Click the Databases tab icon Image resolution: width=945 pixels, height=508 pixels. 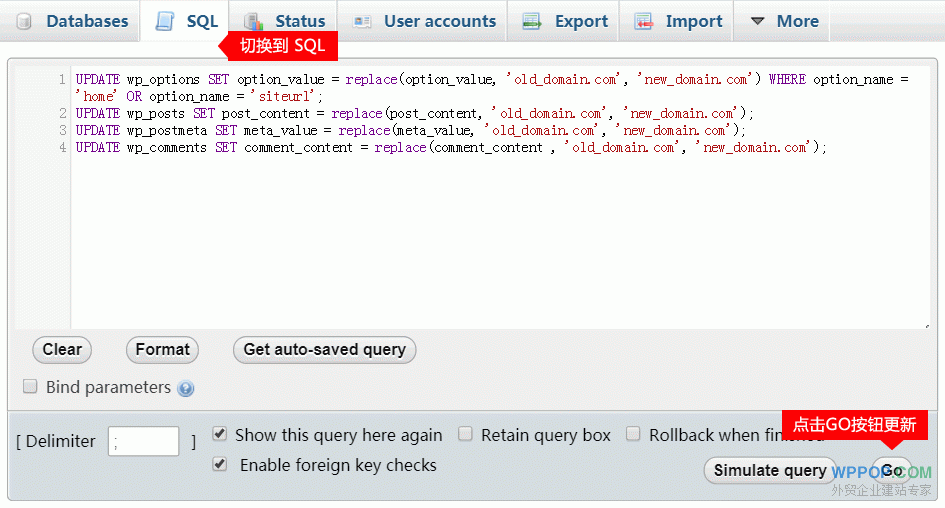click(x=24, y=21)
